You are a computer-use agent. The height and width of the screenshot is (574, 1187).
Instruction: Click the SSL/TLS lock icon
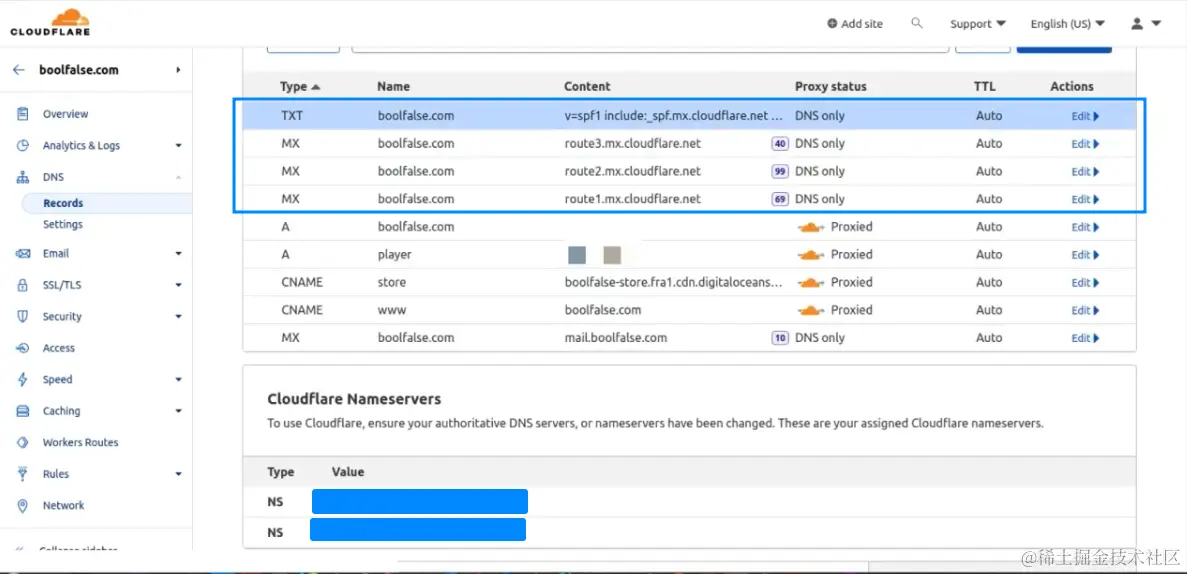click(x=23, y=285)
